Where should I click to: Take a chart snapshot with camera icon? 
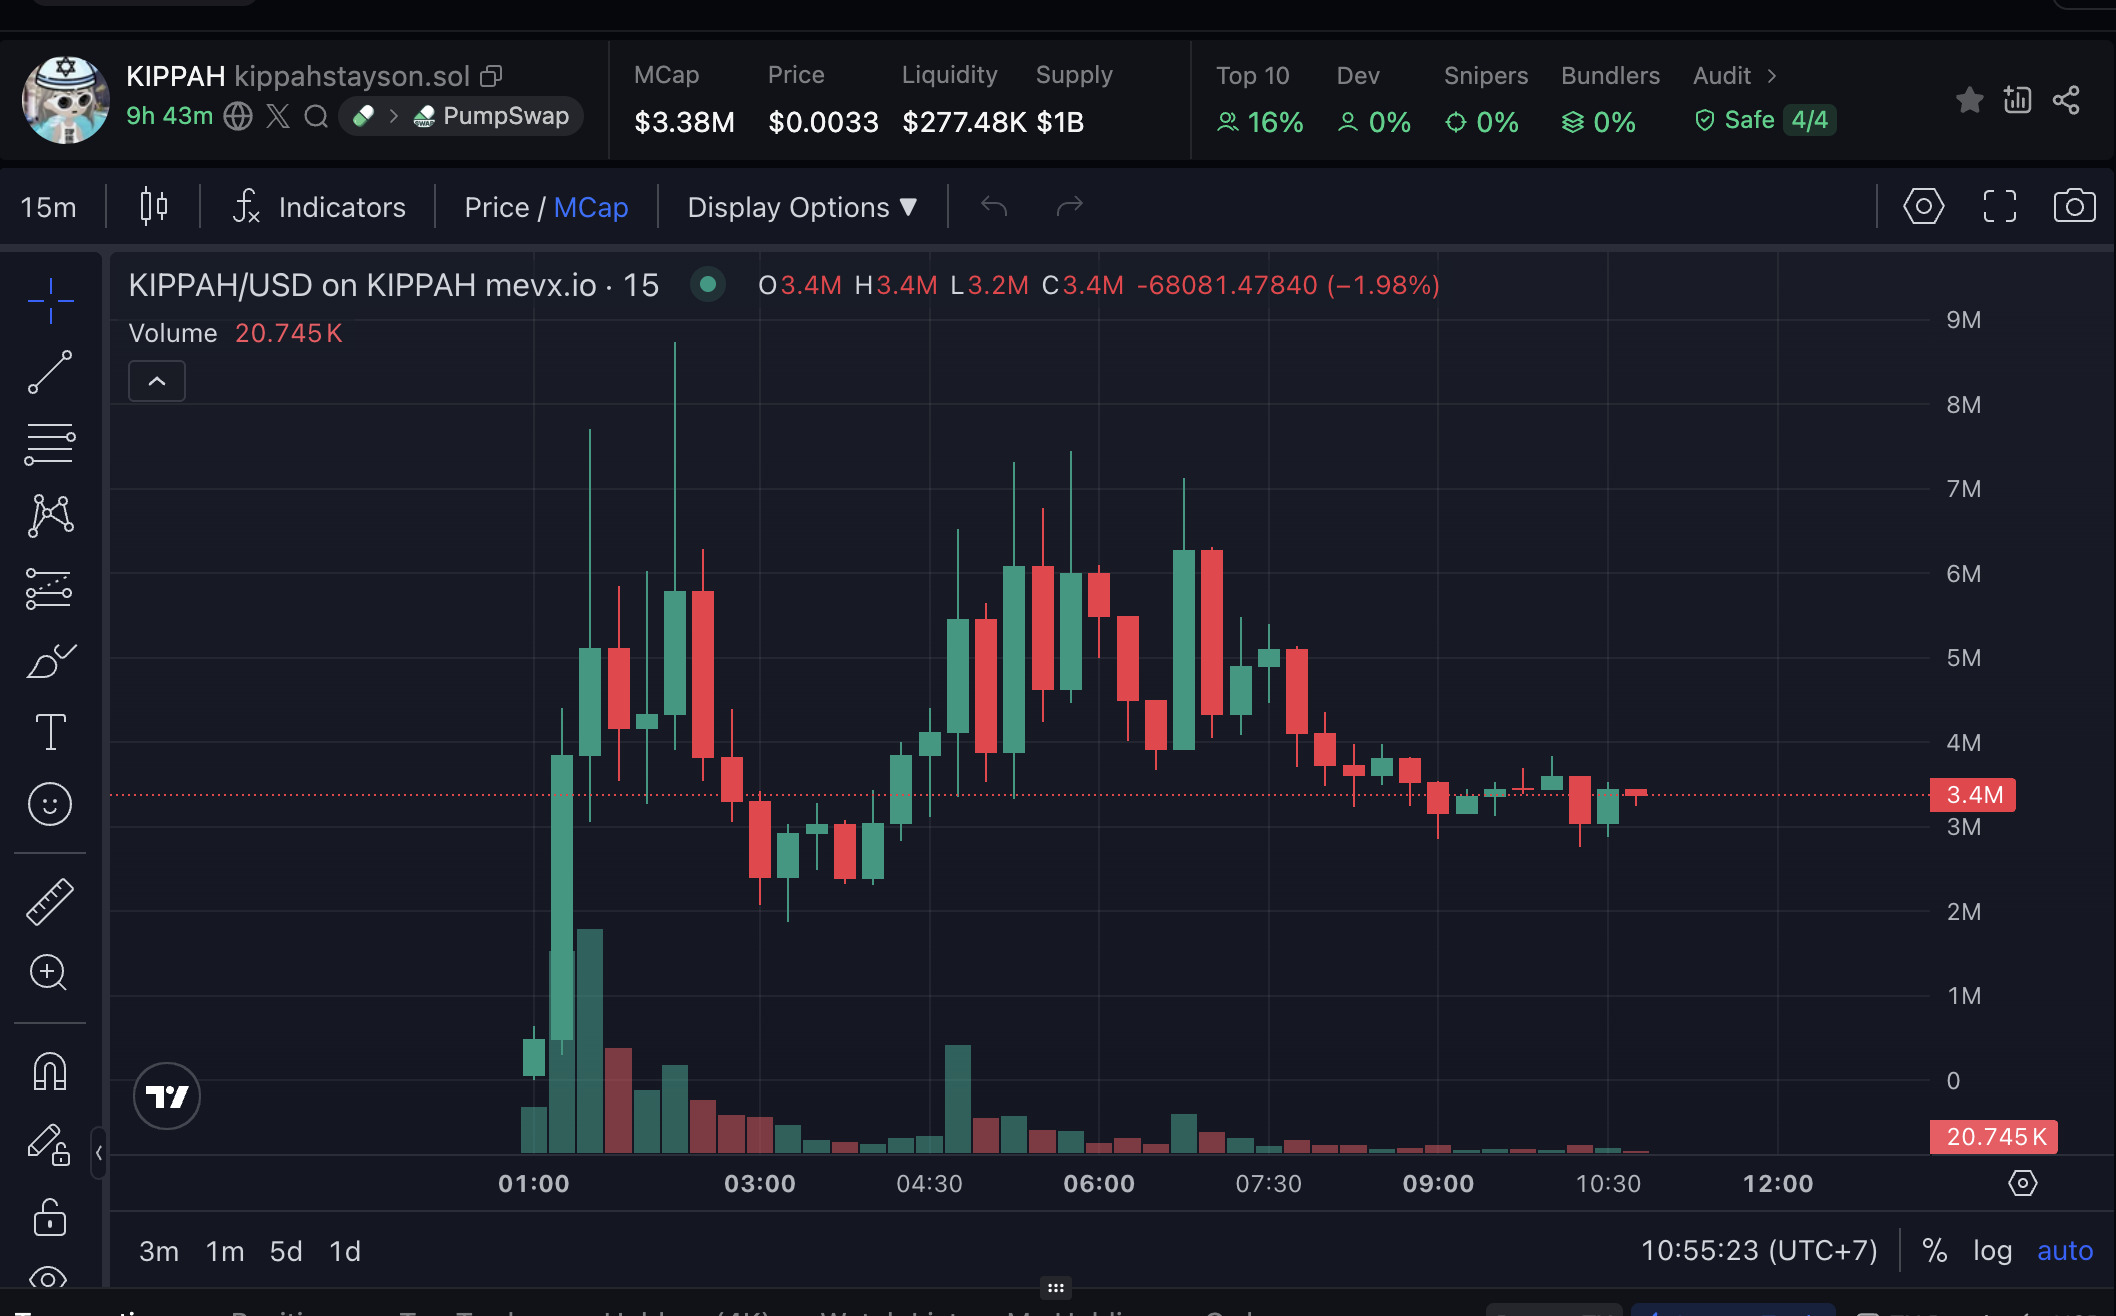coord(2075,206)
